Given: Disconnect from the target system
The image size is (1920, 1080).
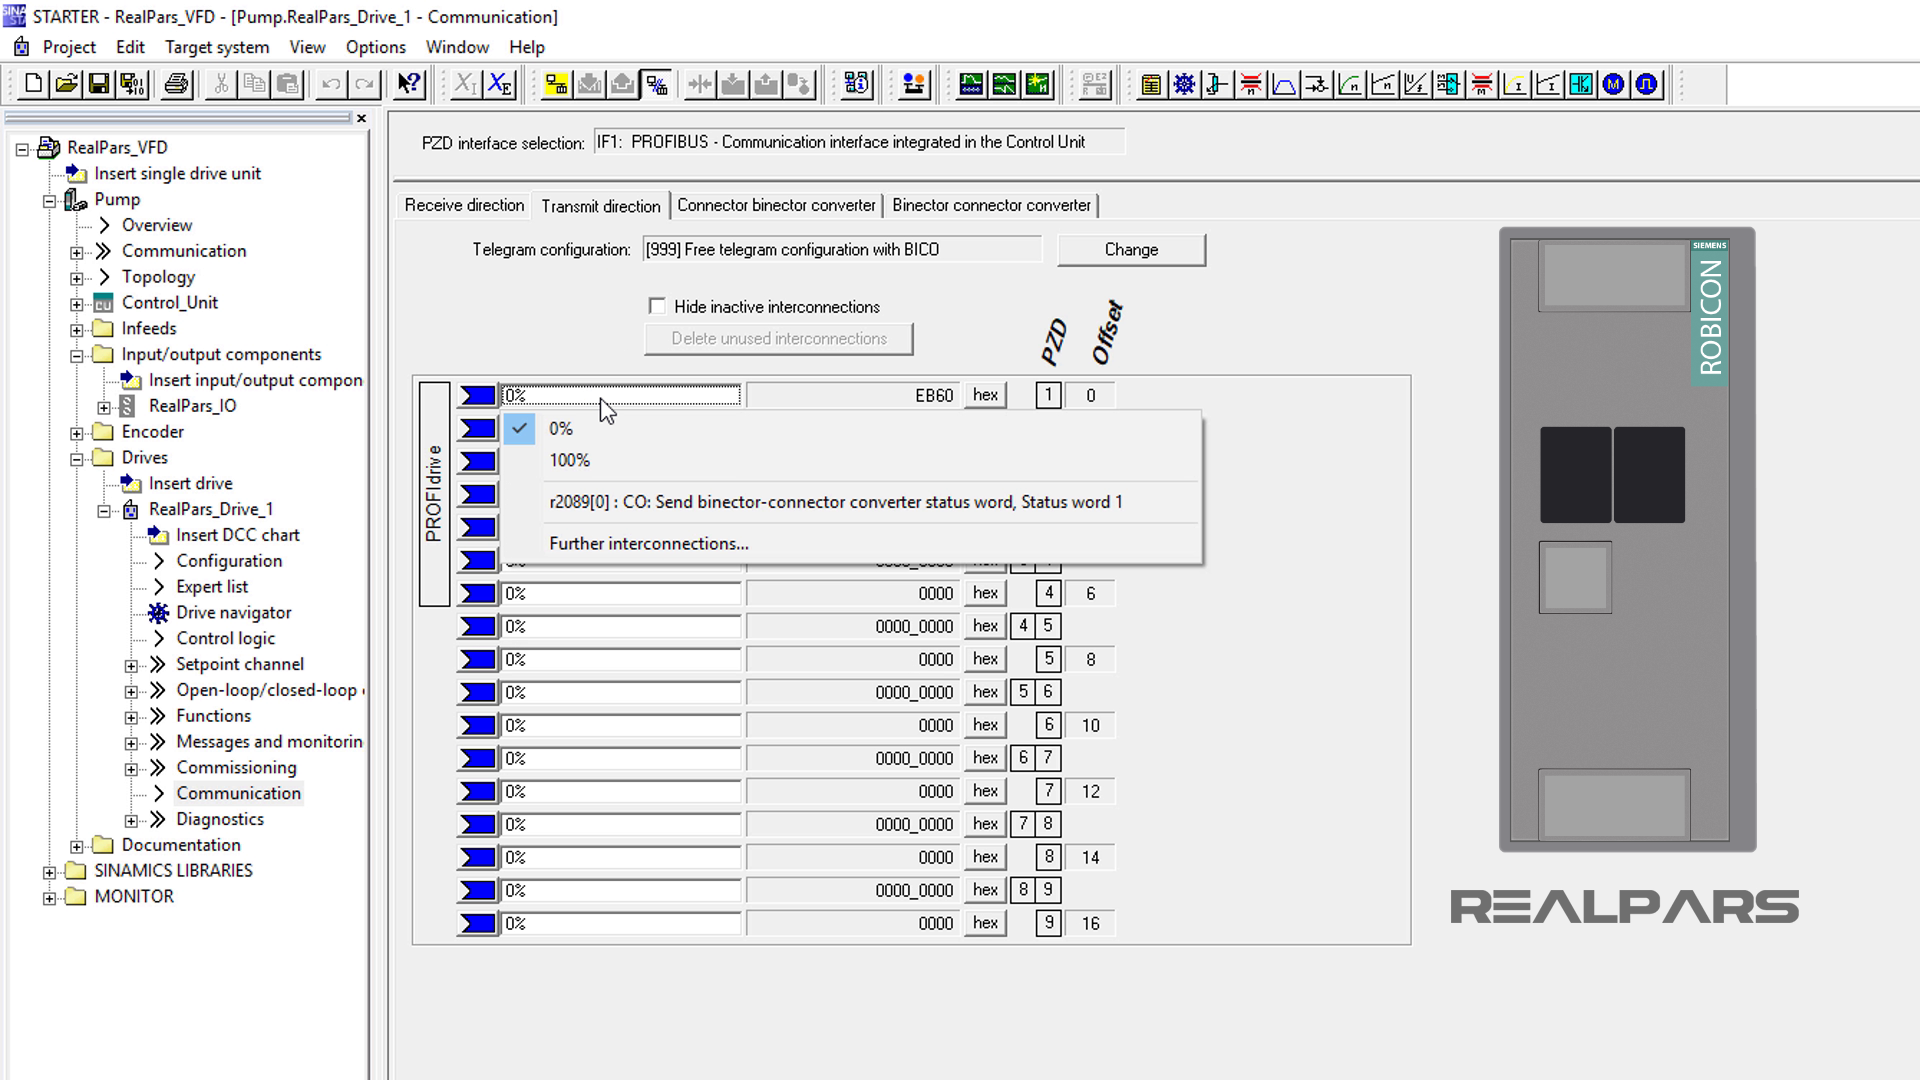Looking at the screenshot, I should point(656,84).
